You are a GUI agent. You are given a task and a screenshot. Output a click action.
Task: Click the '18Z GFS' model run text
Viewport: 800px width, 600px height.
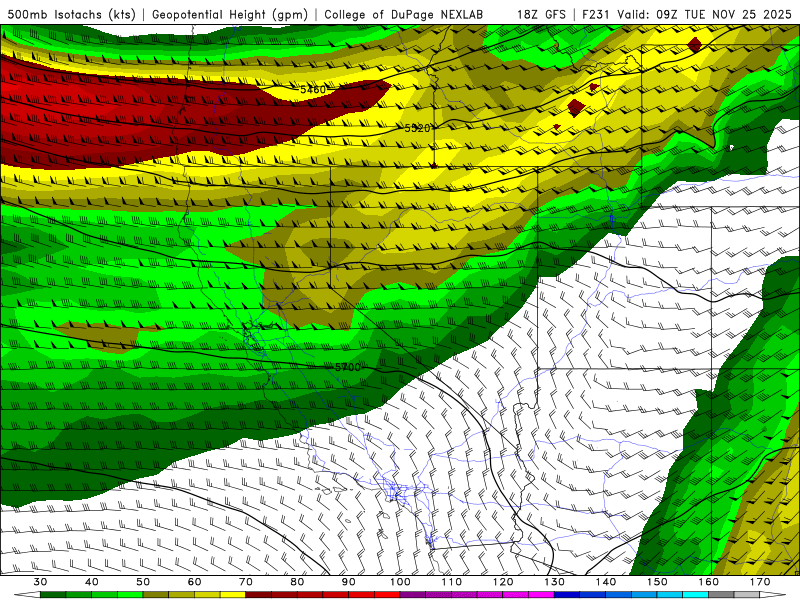click(x=541, y=14)
